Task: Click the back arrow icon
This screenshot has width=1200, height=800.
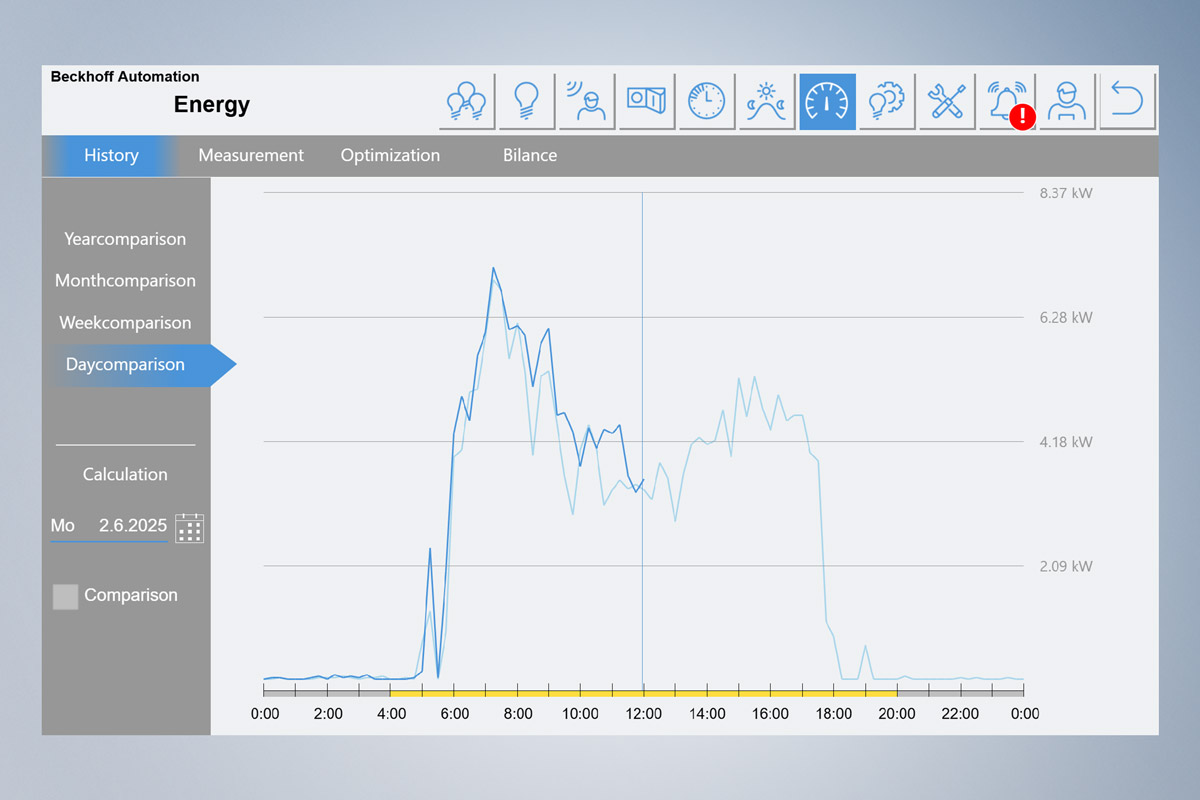Action: click(1127, 100)
